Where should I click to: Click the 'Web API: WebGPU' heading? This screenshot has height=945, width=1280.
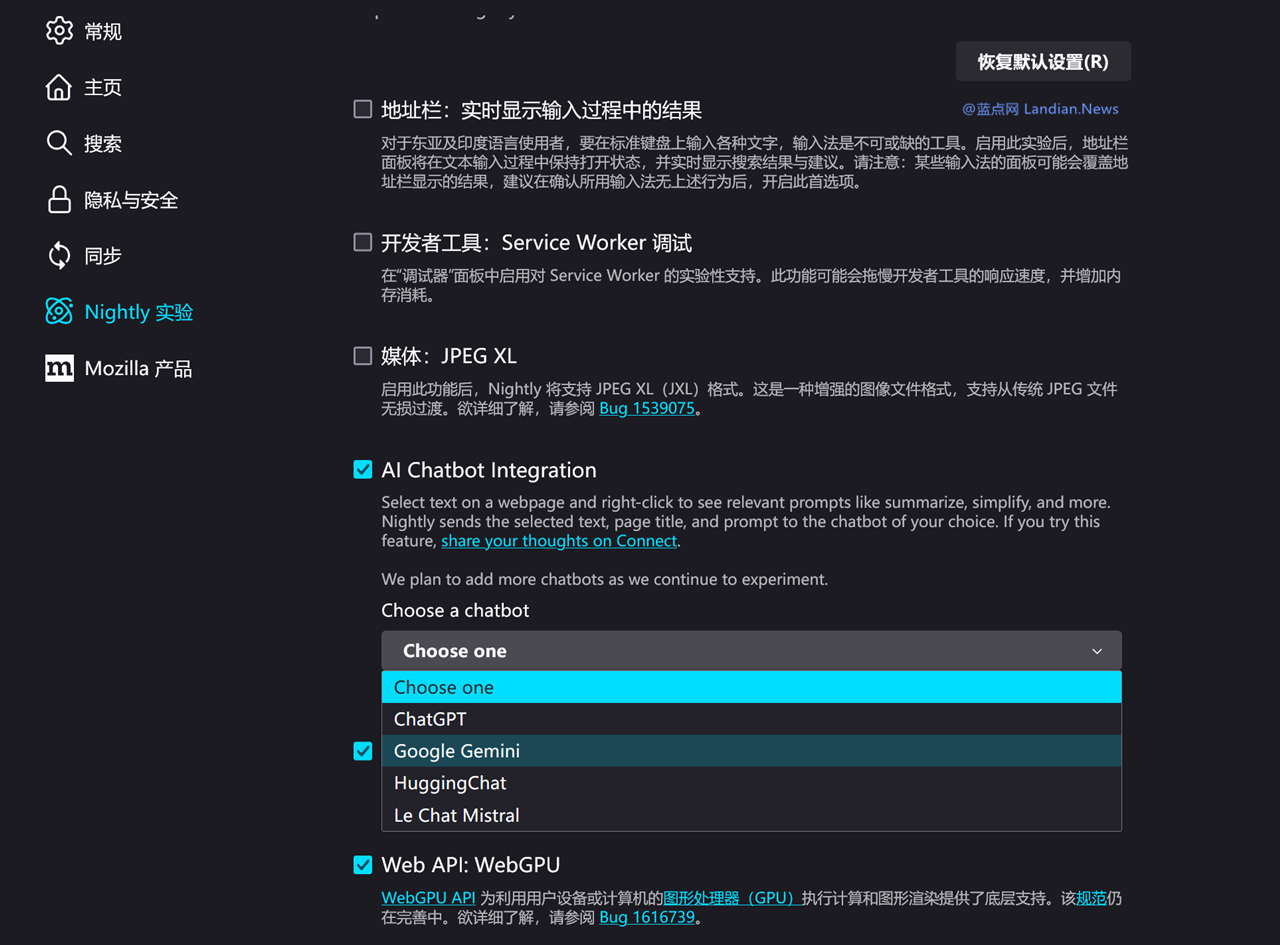(471, 865)
